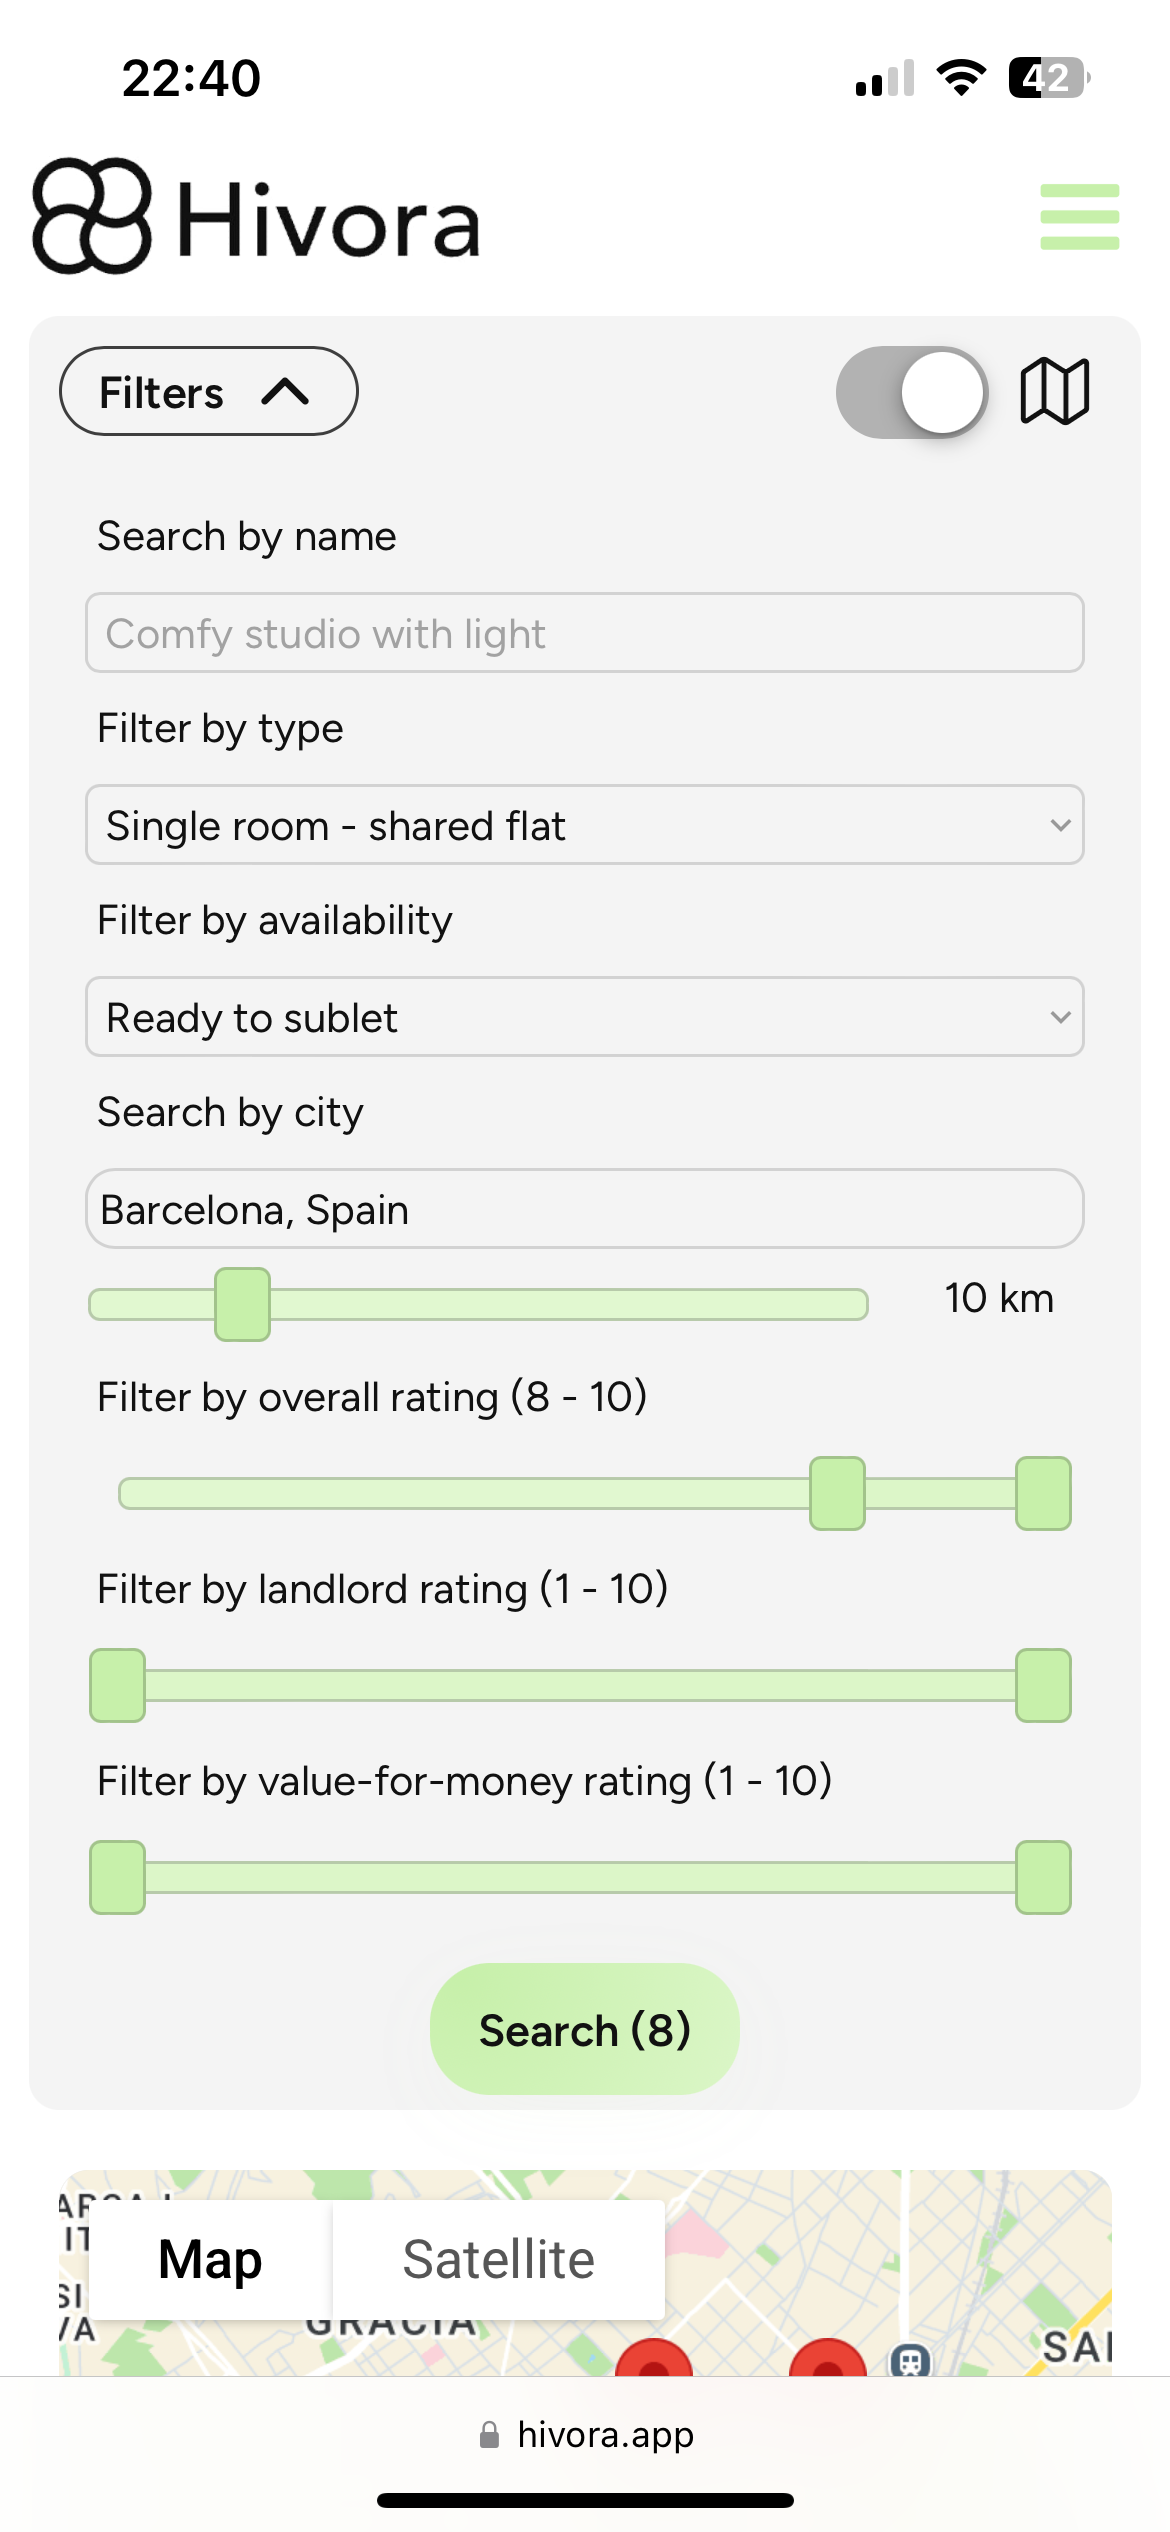The image size is (1170, 2532).
Task: Switch to Satellite map view
Action: pos(498,2259)
